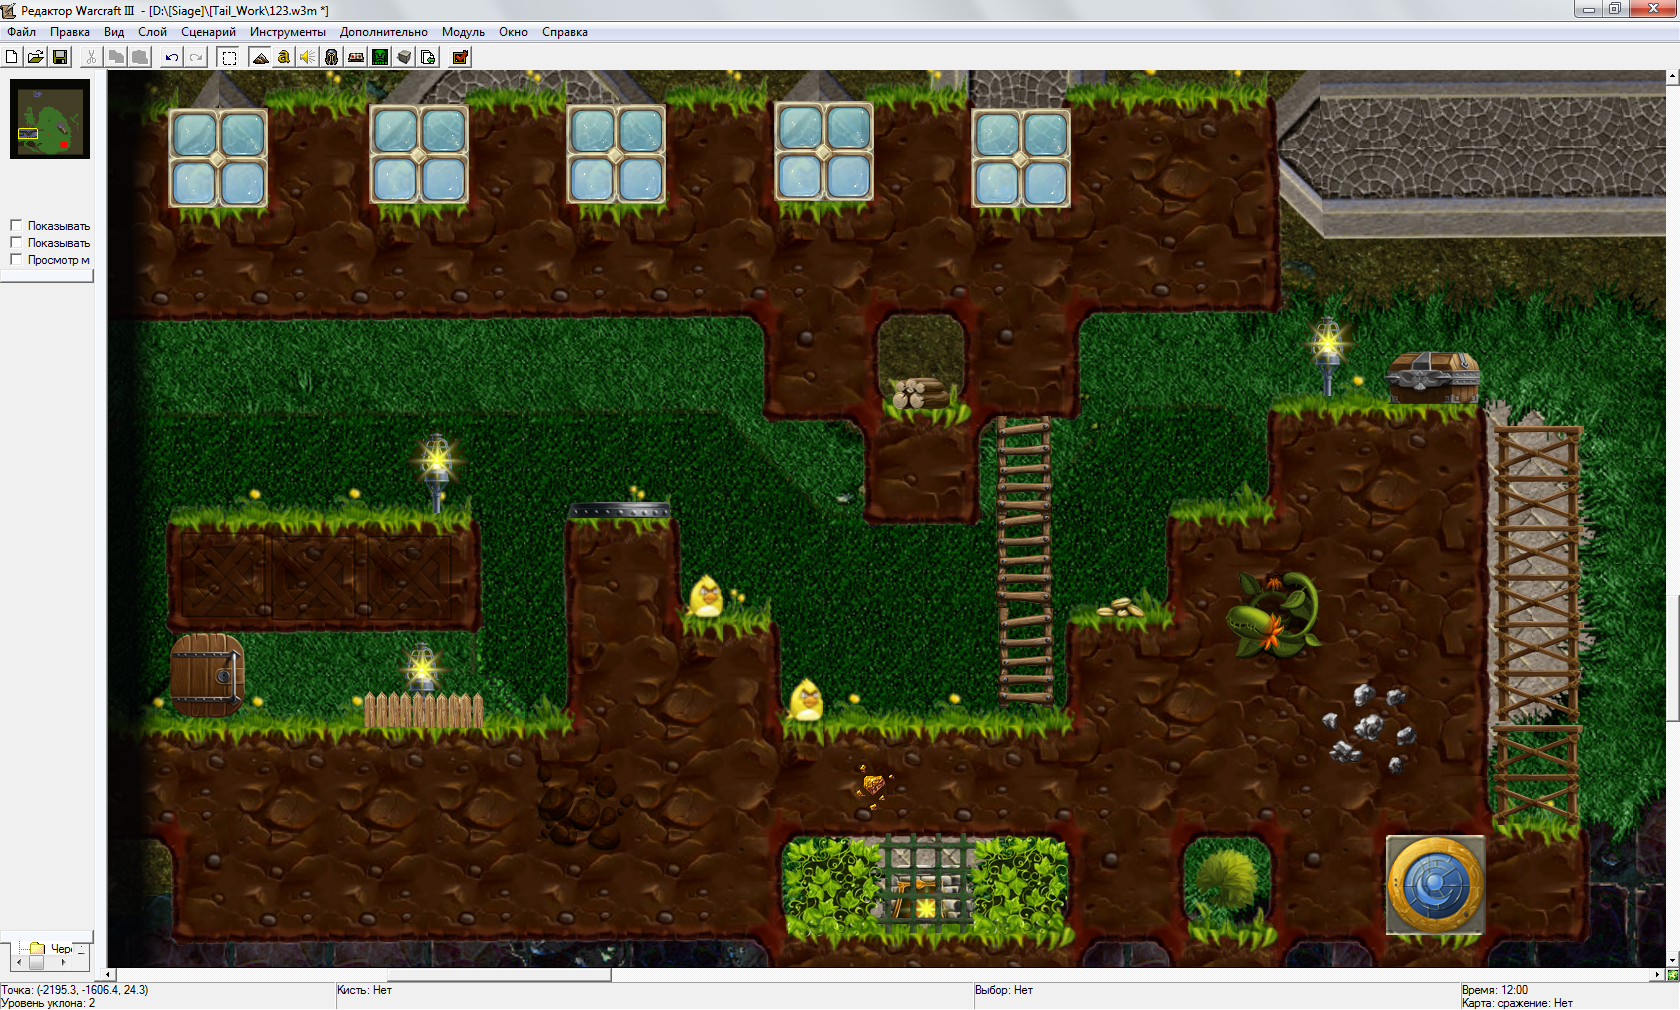Image resolution: width=1680 pixels, height=1010 pixels.
Task: Click the map view scroll-up arrow
Action: point(1672,76)
